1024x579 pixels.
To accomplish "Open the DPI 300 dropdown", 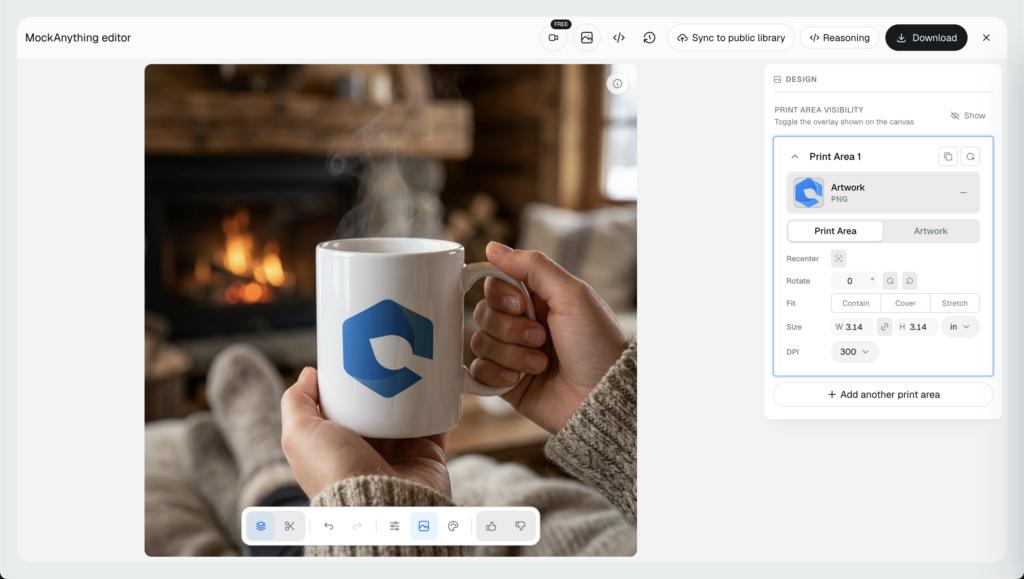I will click(x=855, y=352).
